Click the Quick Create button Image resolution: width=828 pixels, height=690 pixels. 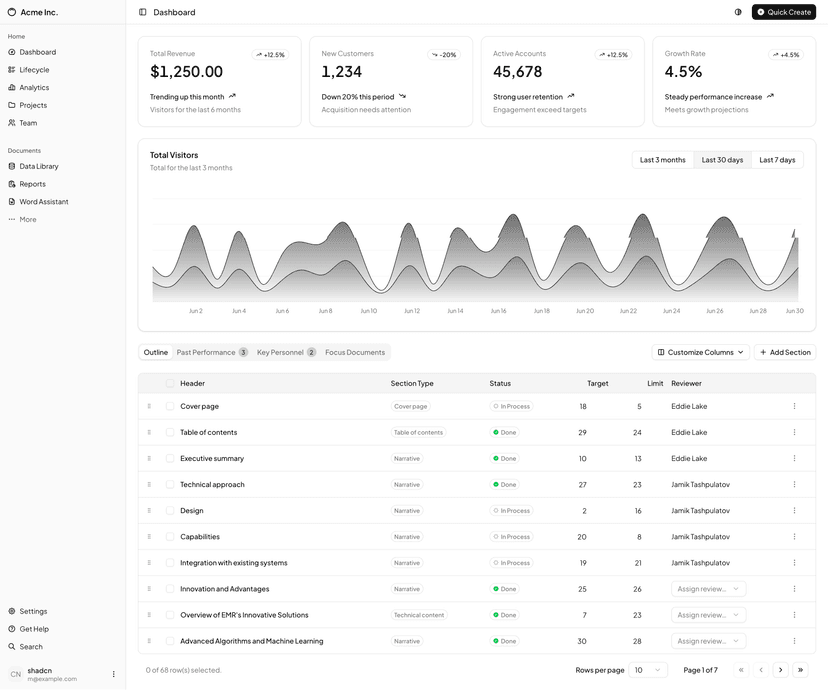pyautogui.click(x=783, y=12)
